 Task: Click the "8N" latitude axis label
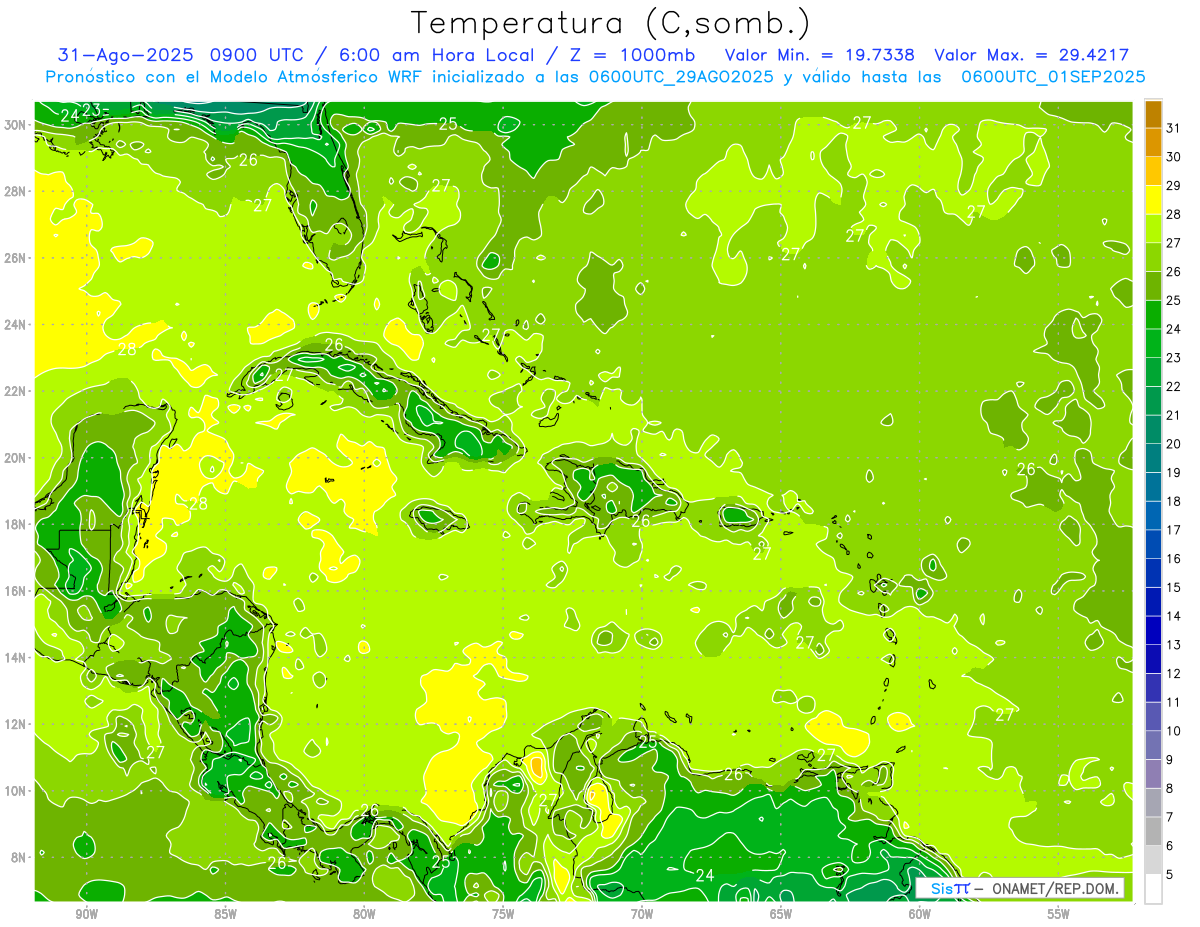(18, 857)
